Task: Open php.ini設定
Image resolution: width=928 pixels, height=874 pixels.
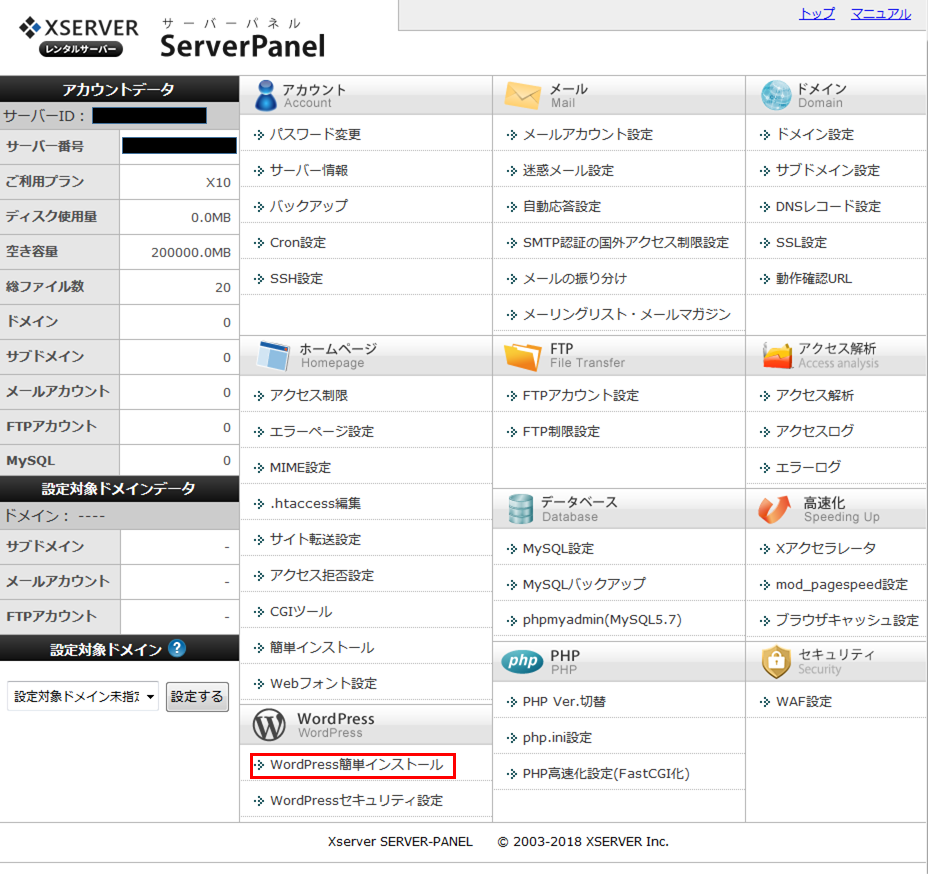Action: click(x=557, y=737)
